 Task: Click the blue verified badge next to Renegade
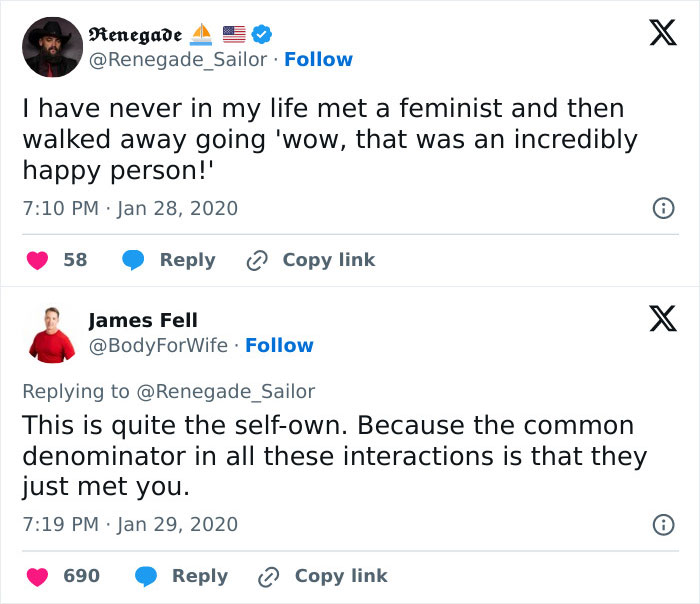261,35
